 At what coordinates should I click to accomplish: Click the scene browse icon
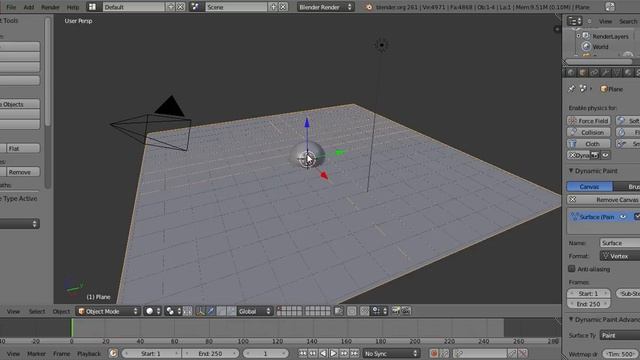coord(196,7)
